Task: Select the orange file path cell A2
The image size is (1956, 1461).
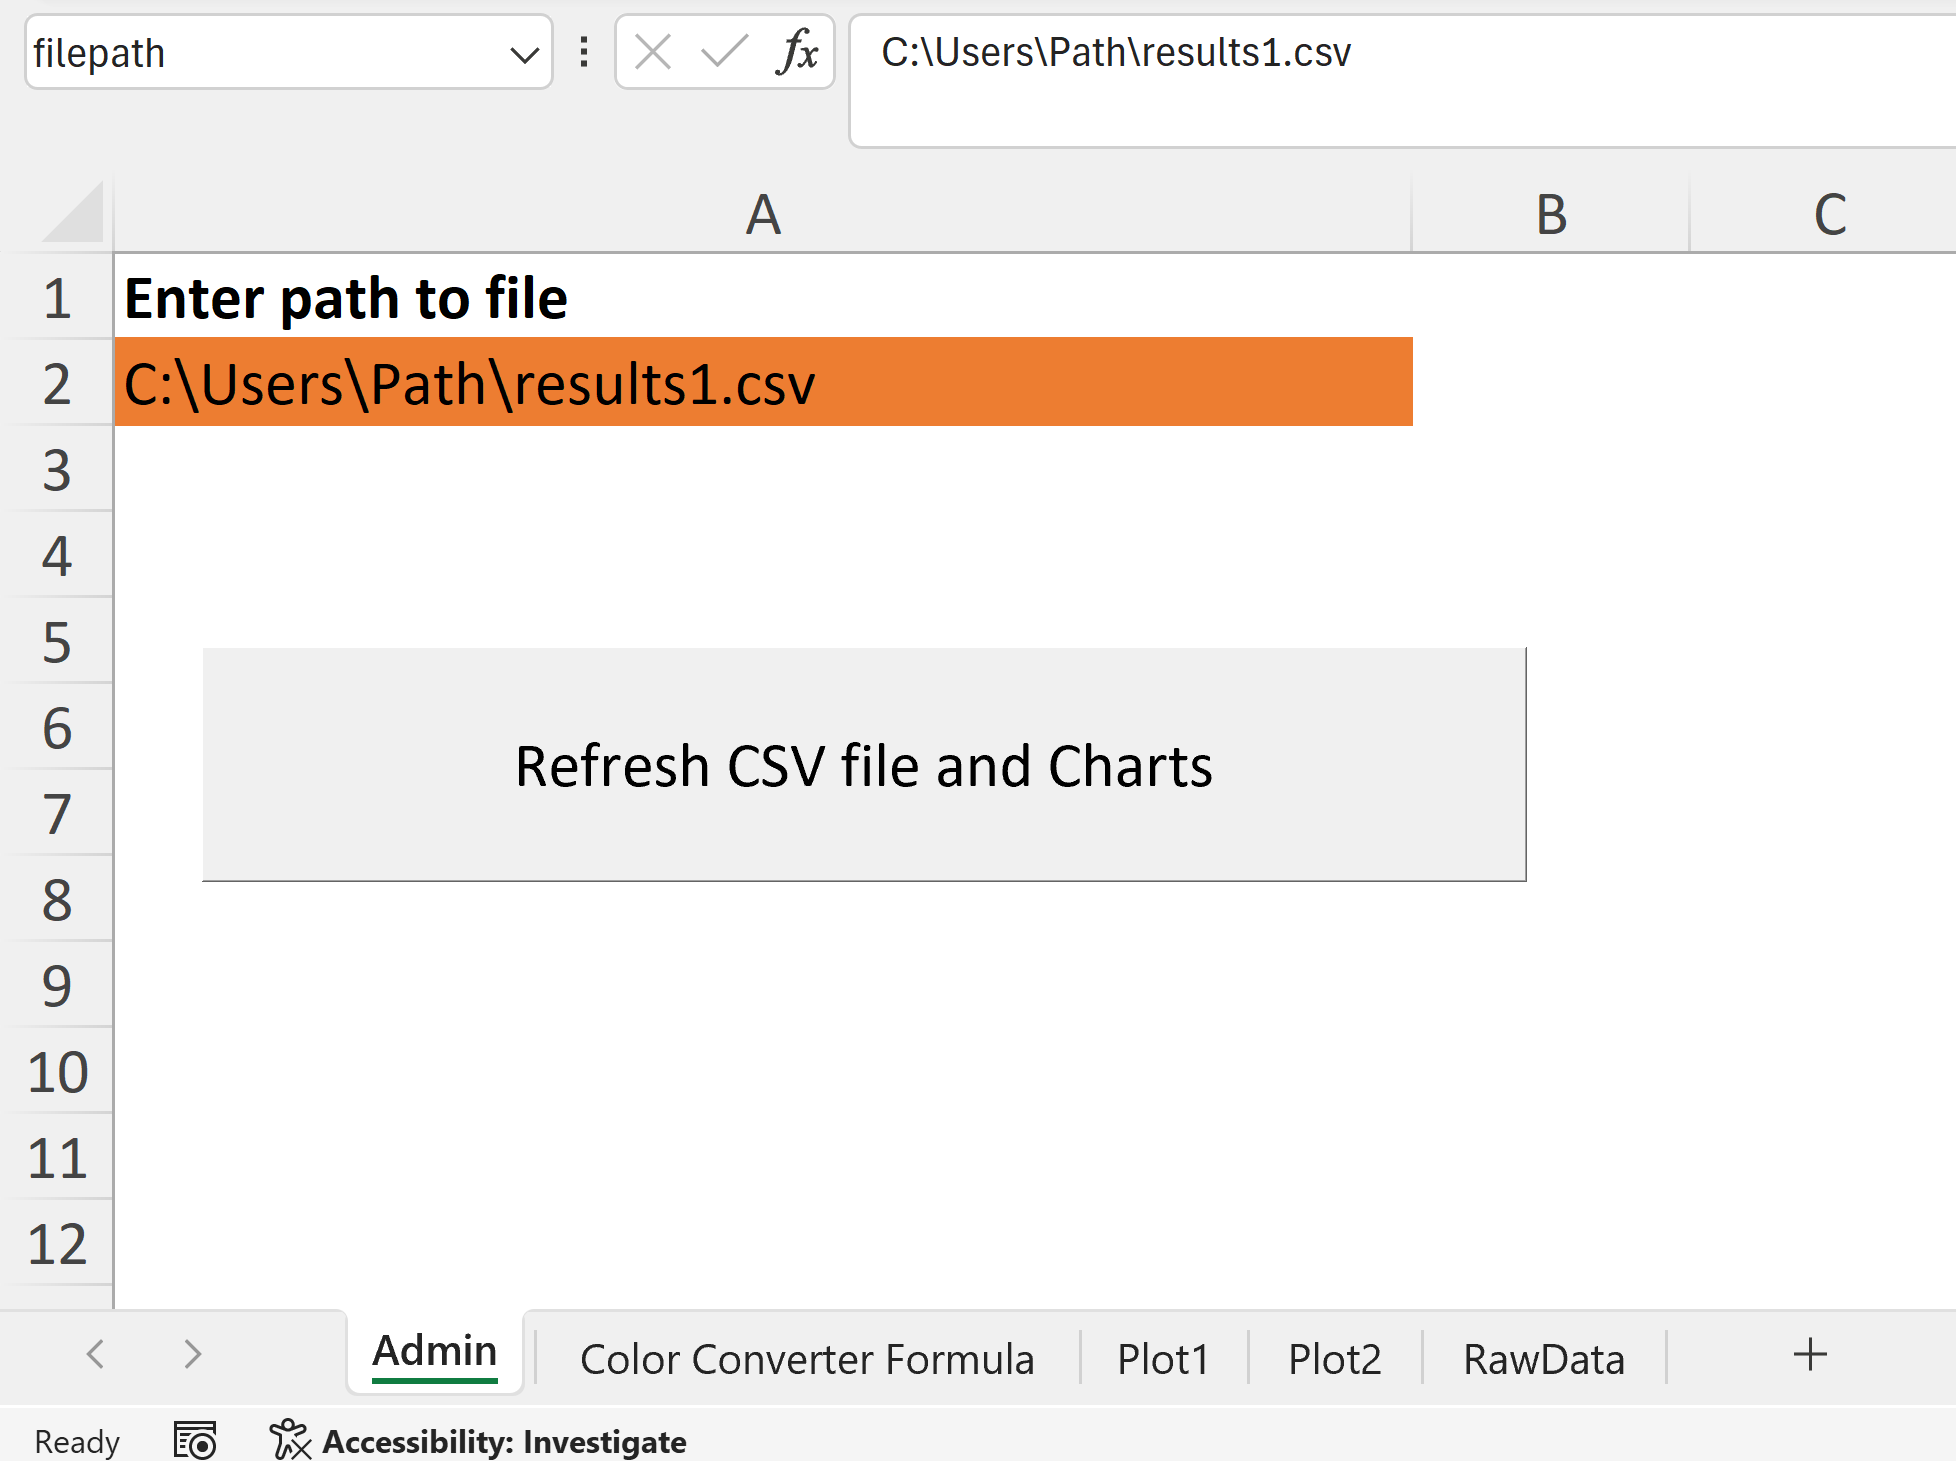Action: [763, 383]
